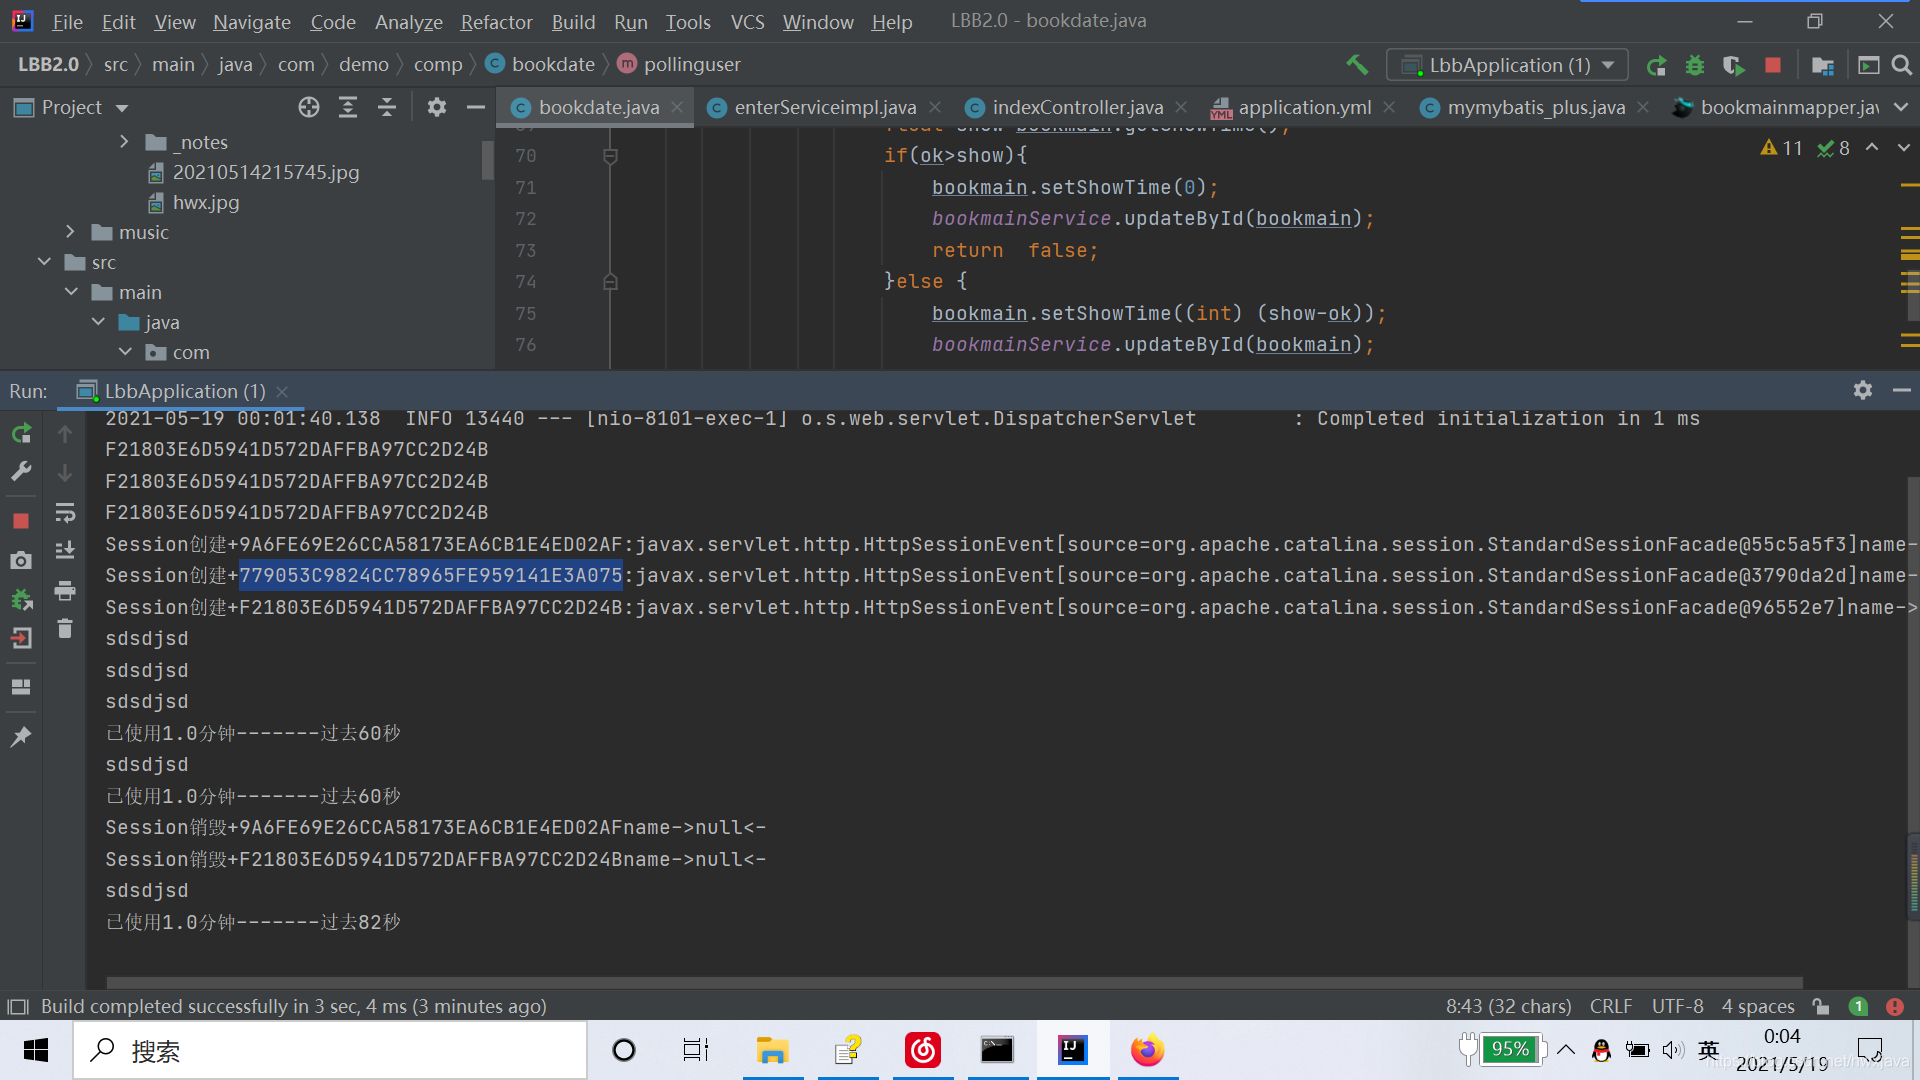The width and height of the screenshot is (1920, 1080).
Task: Expand the music folder
Action: 70,232
